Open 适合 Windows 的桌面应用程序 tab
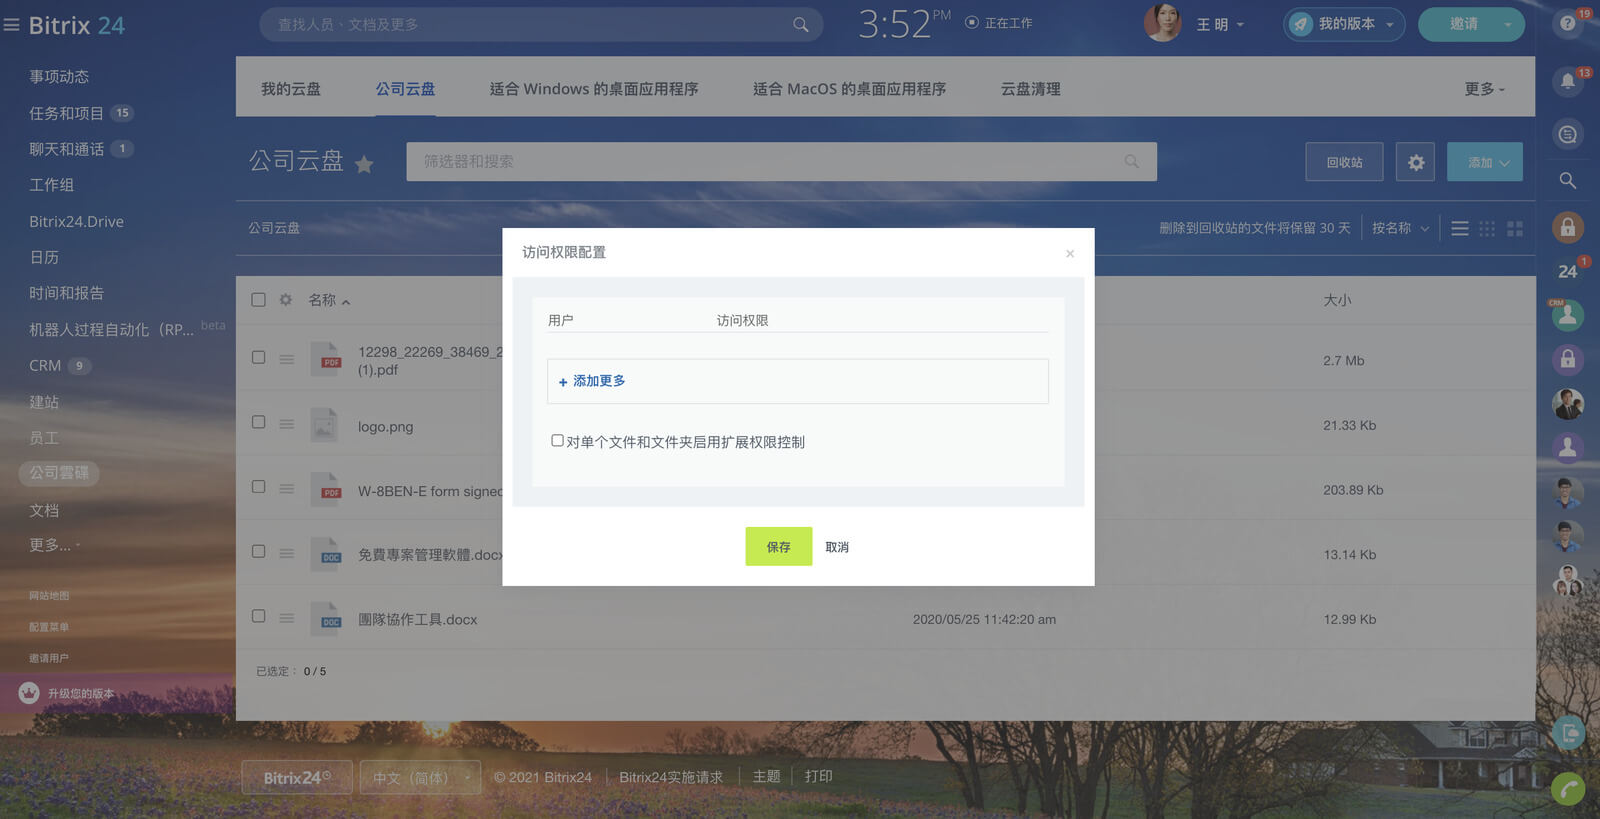Screen dimensions: 1600x819 point(594,89)
